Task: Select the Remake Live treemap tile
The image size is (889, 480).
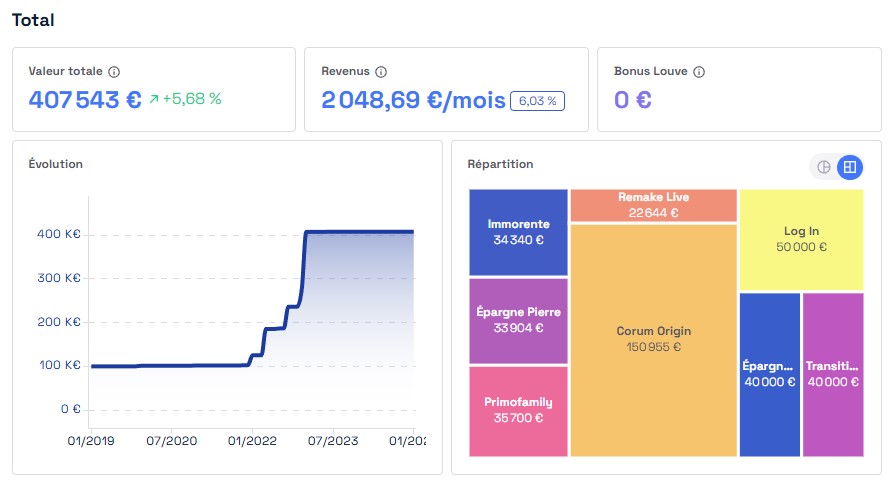Action: 653,205
